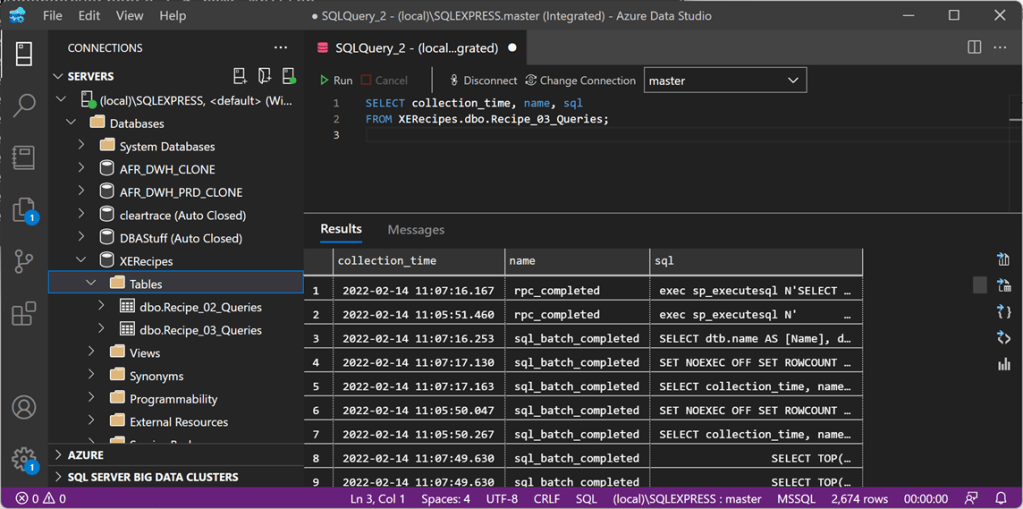The width and height of the screenshot is (1023, 509).
Task: Expand the dbo.Recipe_03_Queries table node
Action: 101,330
